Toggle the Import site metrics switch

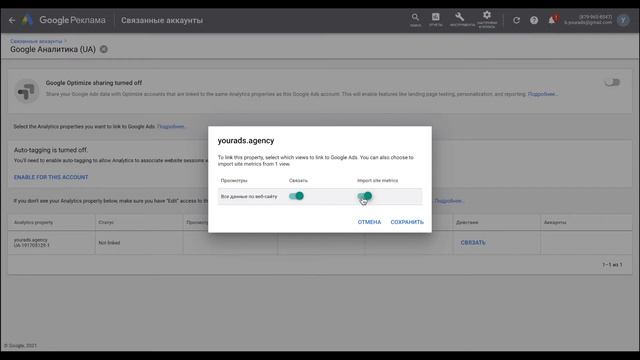(x=365, y=196)
